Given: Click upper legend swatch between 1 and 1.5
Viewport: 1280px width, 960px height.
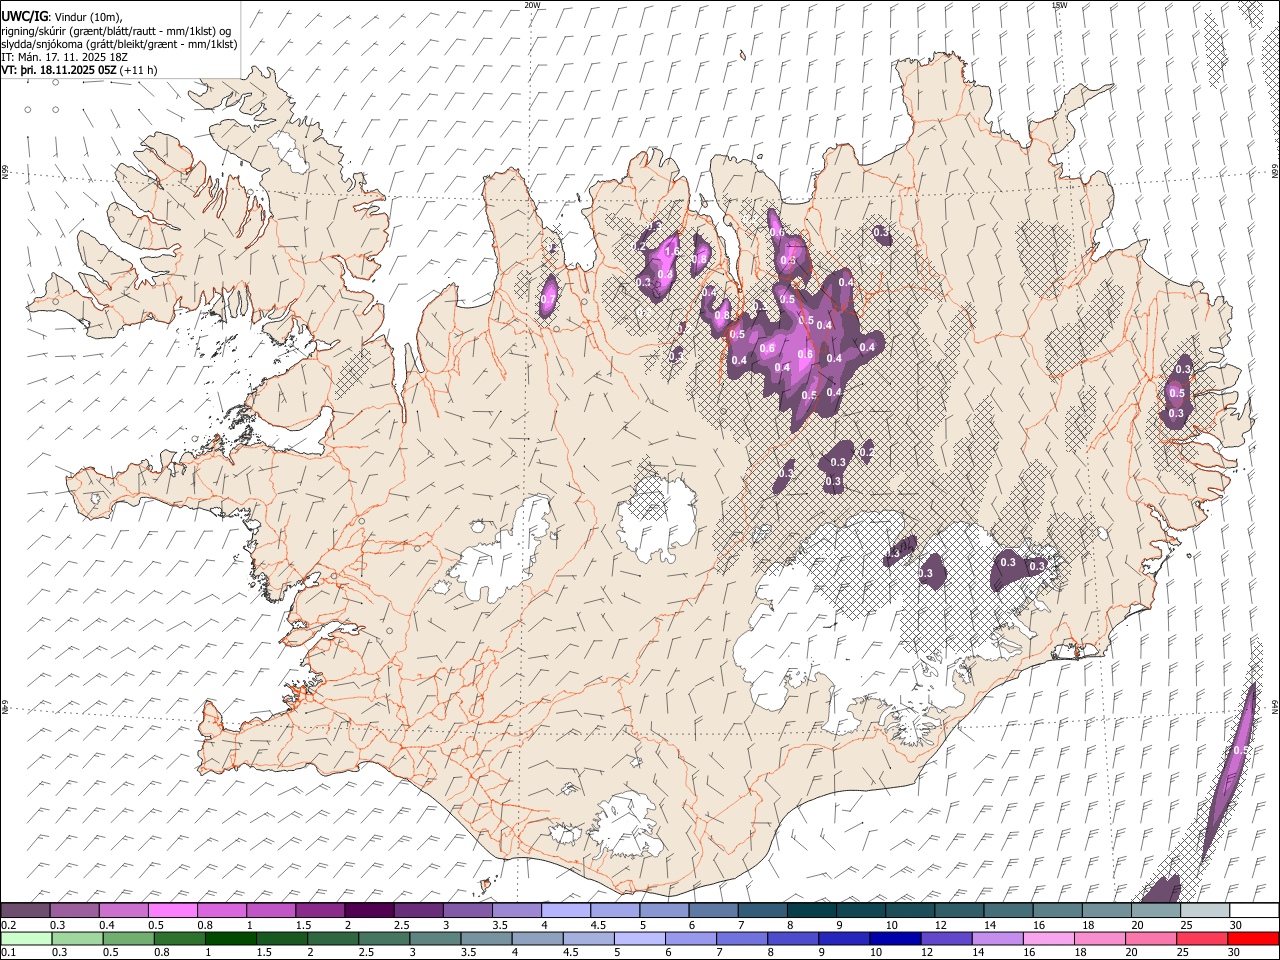Looking at the screenshot, I should pyautogui.click(x=271, y=910).
